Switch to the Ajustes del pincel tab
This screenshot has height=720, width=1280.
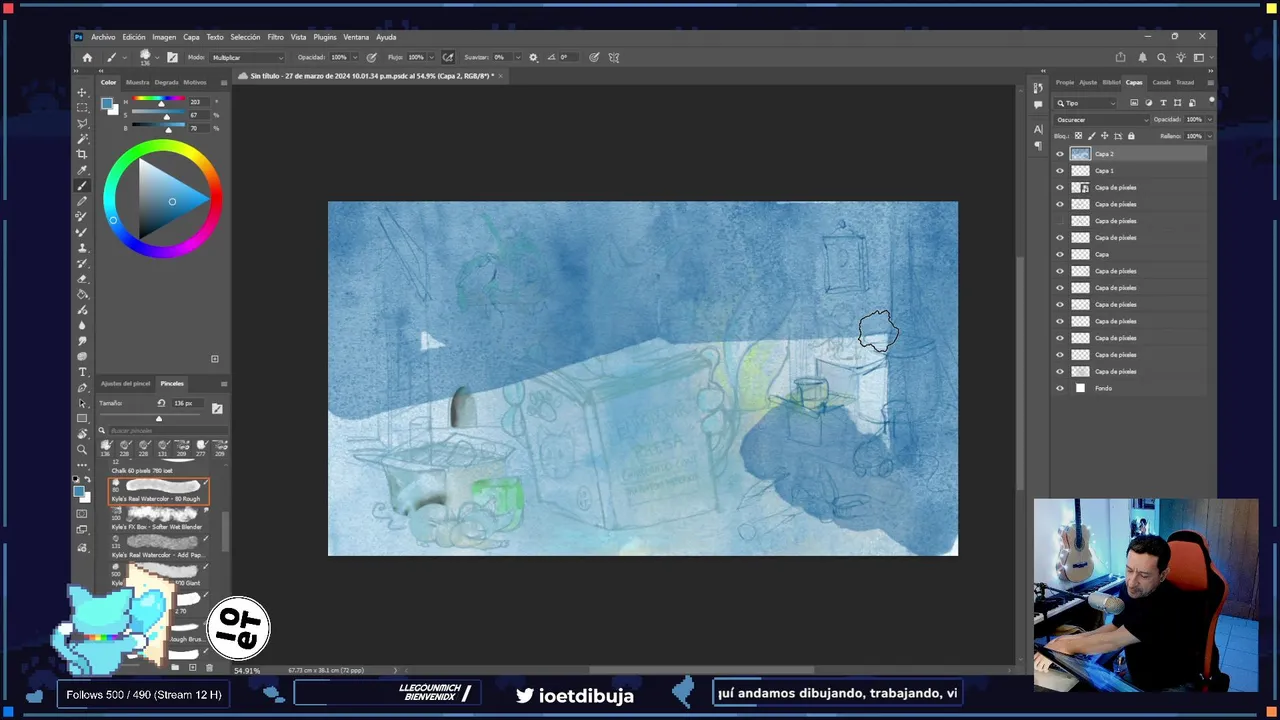point(125,383)
